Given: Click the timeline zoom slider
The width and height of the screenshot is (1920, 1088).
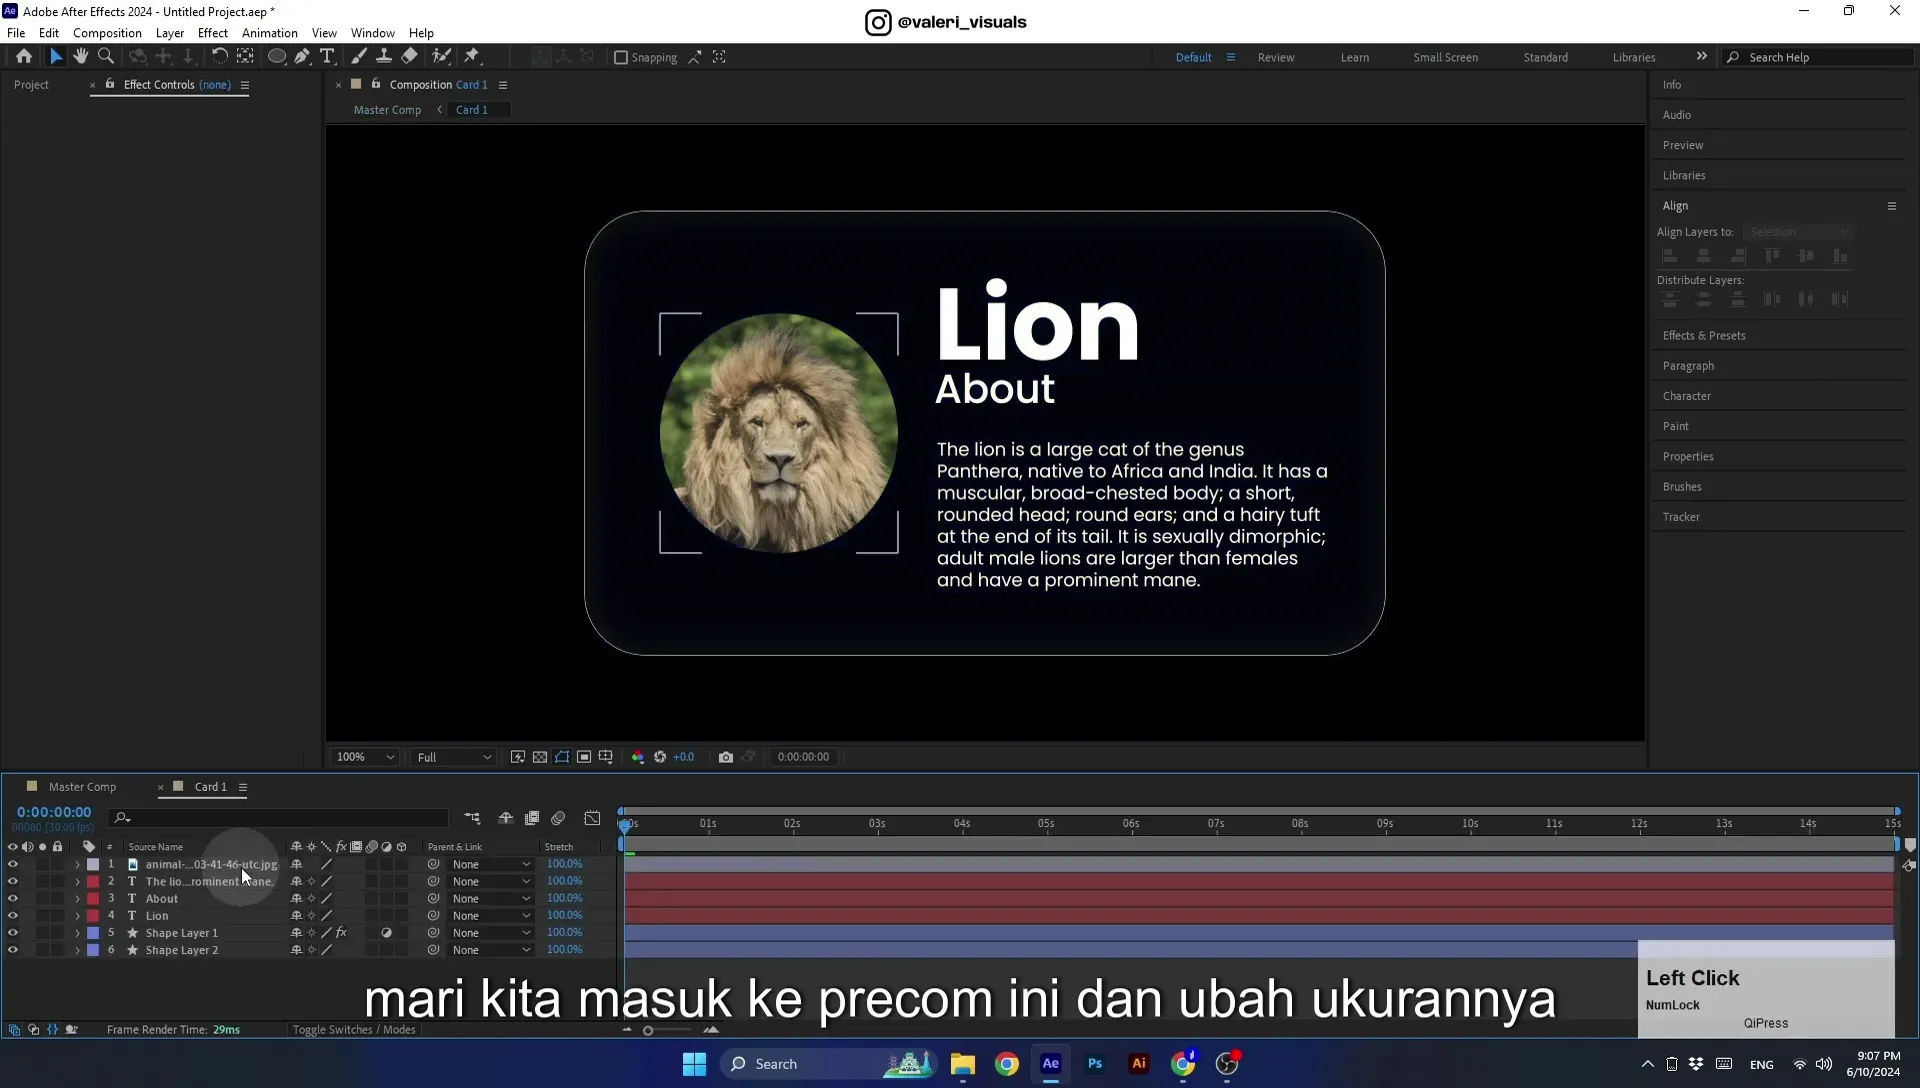Looking at the screenshot, I should (x=648, y=1031).
